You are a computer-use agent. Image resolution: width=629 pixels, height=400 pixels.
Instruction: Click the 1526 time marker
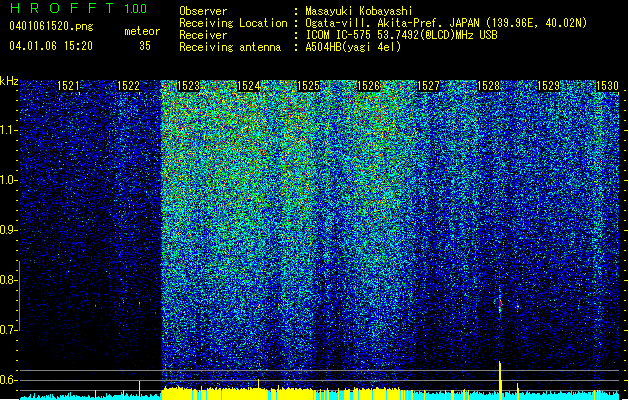(x=368, y=86)
